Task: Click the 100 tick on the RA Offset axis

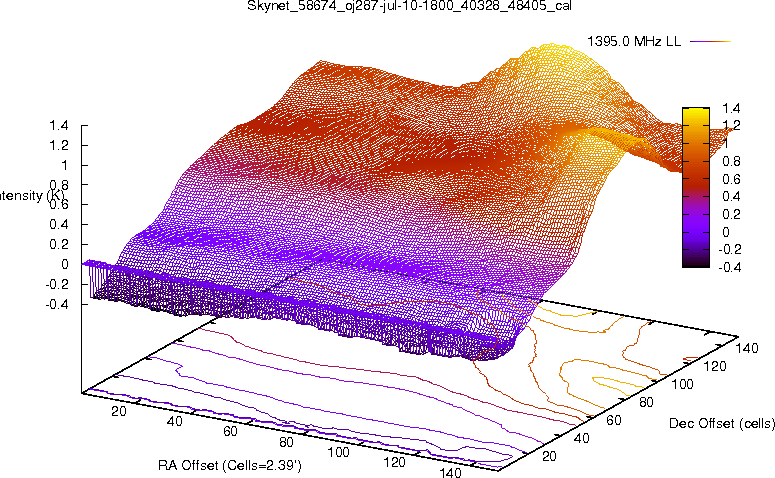Action: (x=339, y=452)
